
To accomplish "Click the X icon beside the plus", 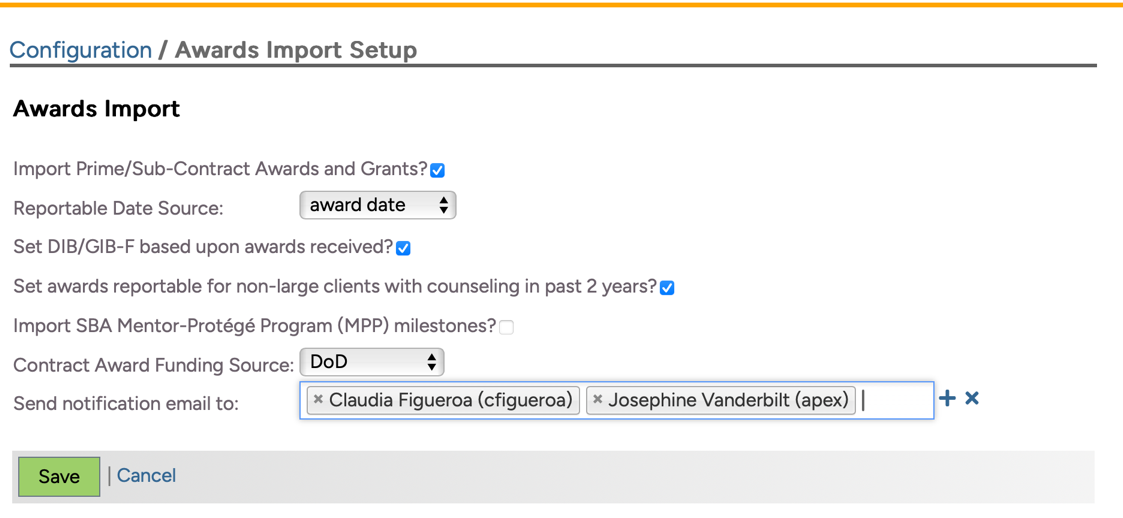I will pos(972,399).
